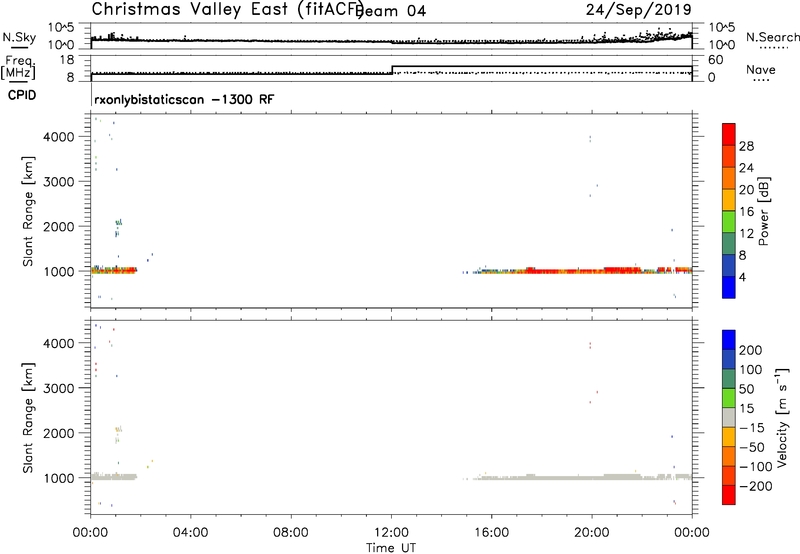Image resolution: width=800 pixels, height=554 pixels.
Task: Click the frequency step-up at 12:00 UT
Action: (392, 70)
